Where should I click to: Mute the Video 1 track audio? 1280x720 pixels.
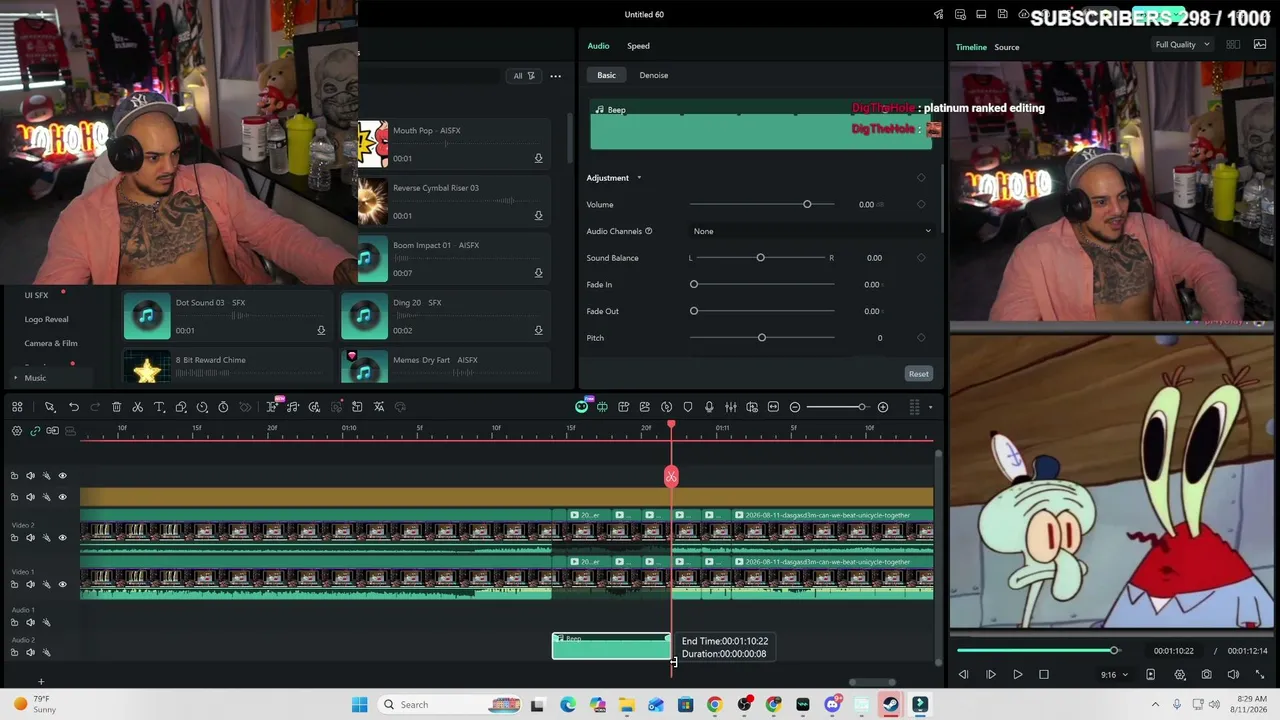click(x=30, y=585)
